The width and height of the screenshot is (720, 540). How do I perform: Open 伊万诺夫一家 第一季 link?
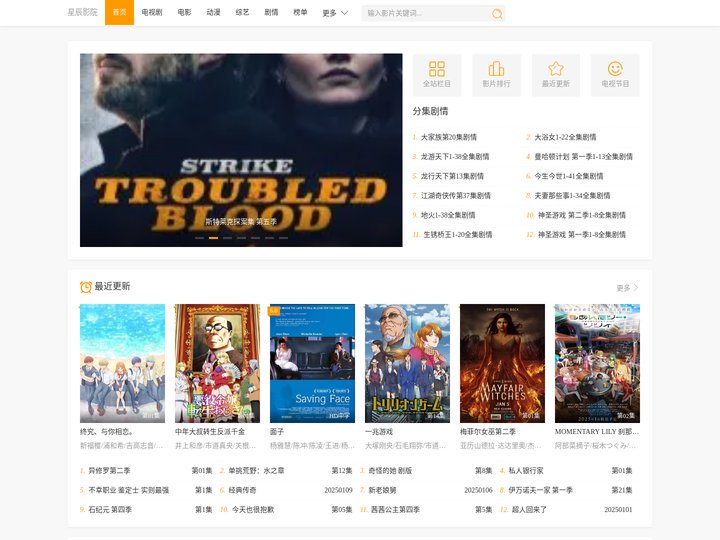540,490
